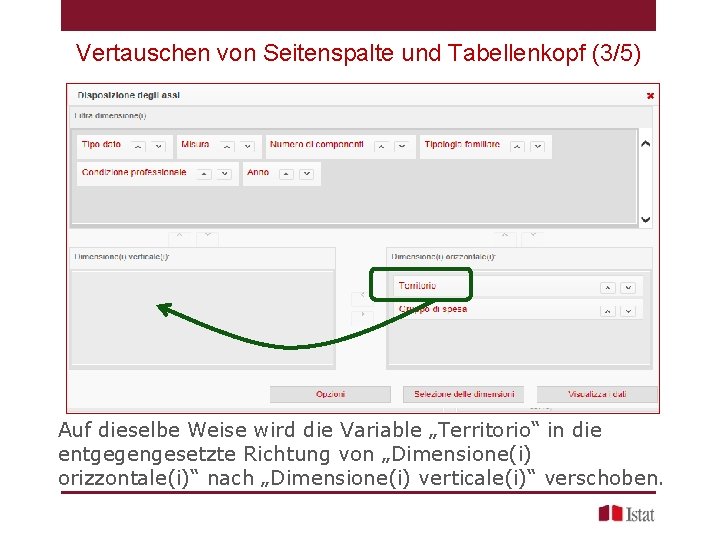720x540 pixels.
Task: Select the Misura dimension label
Action: click(195, 144)
